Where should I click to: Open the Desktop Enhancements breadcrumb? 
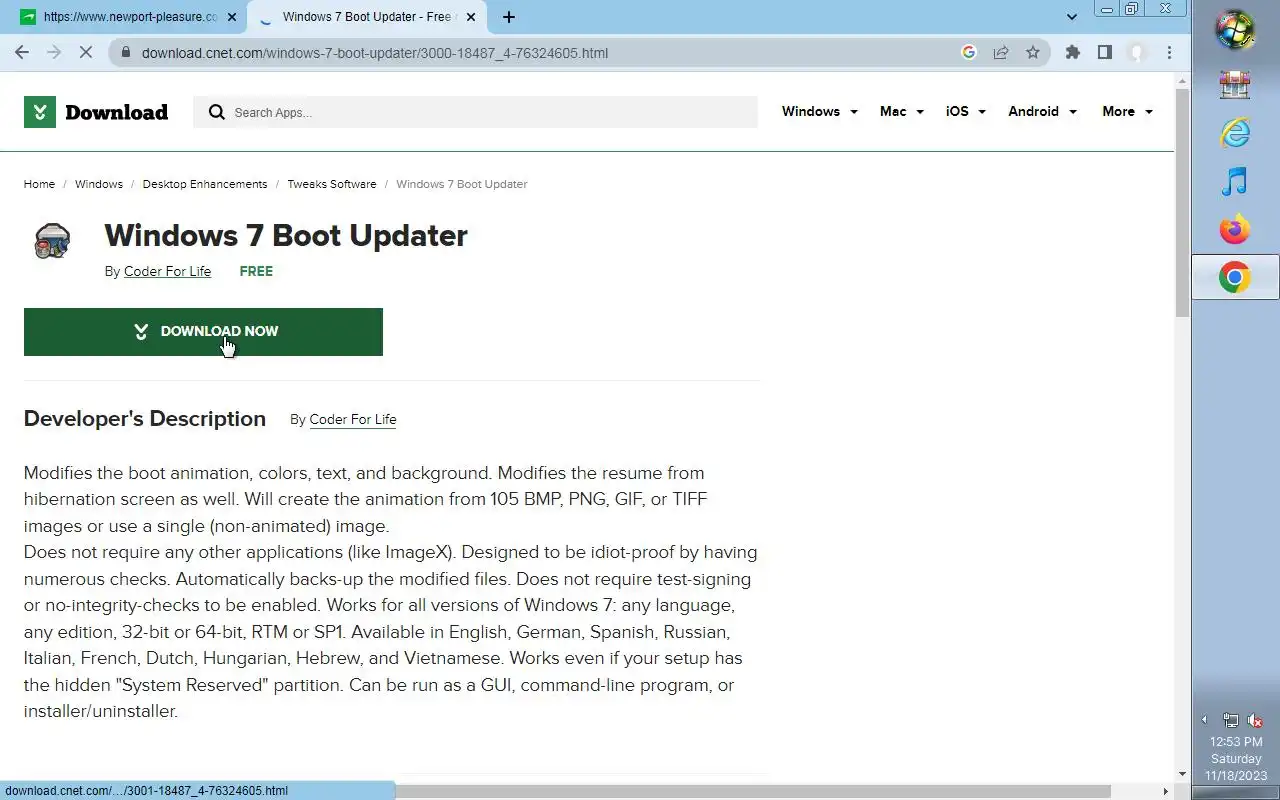[x=205, y=184]
